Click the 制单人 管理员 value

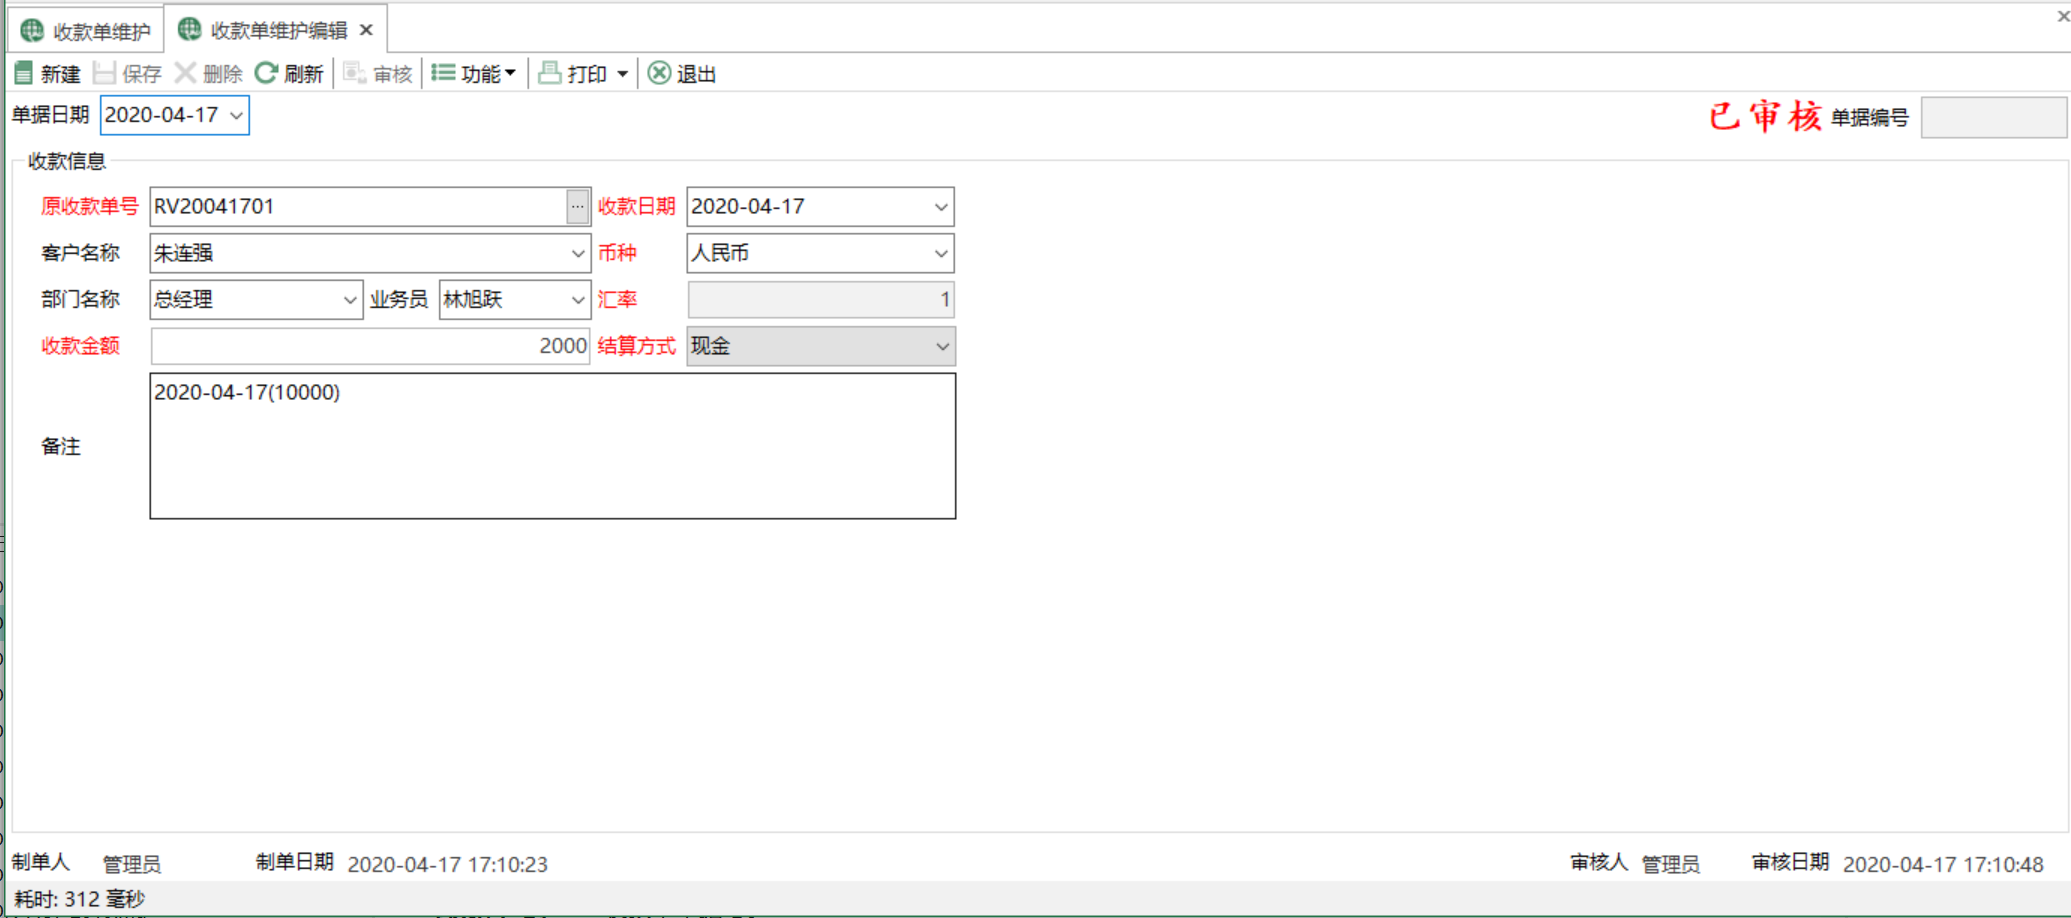point(131,864)
